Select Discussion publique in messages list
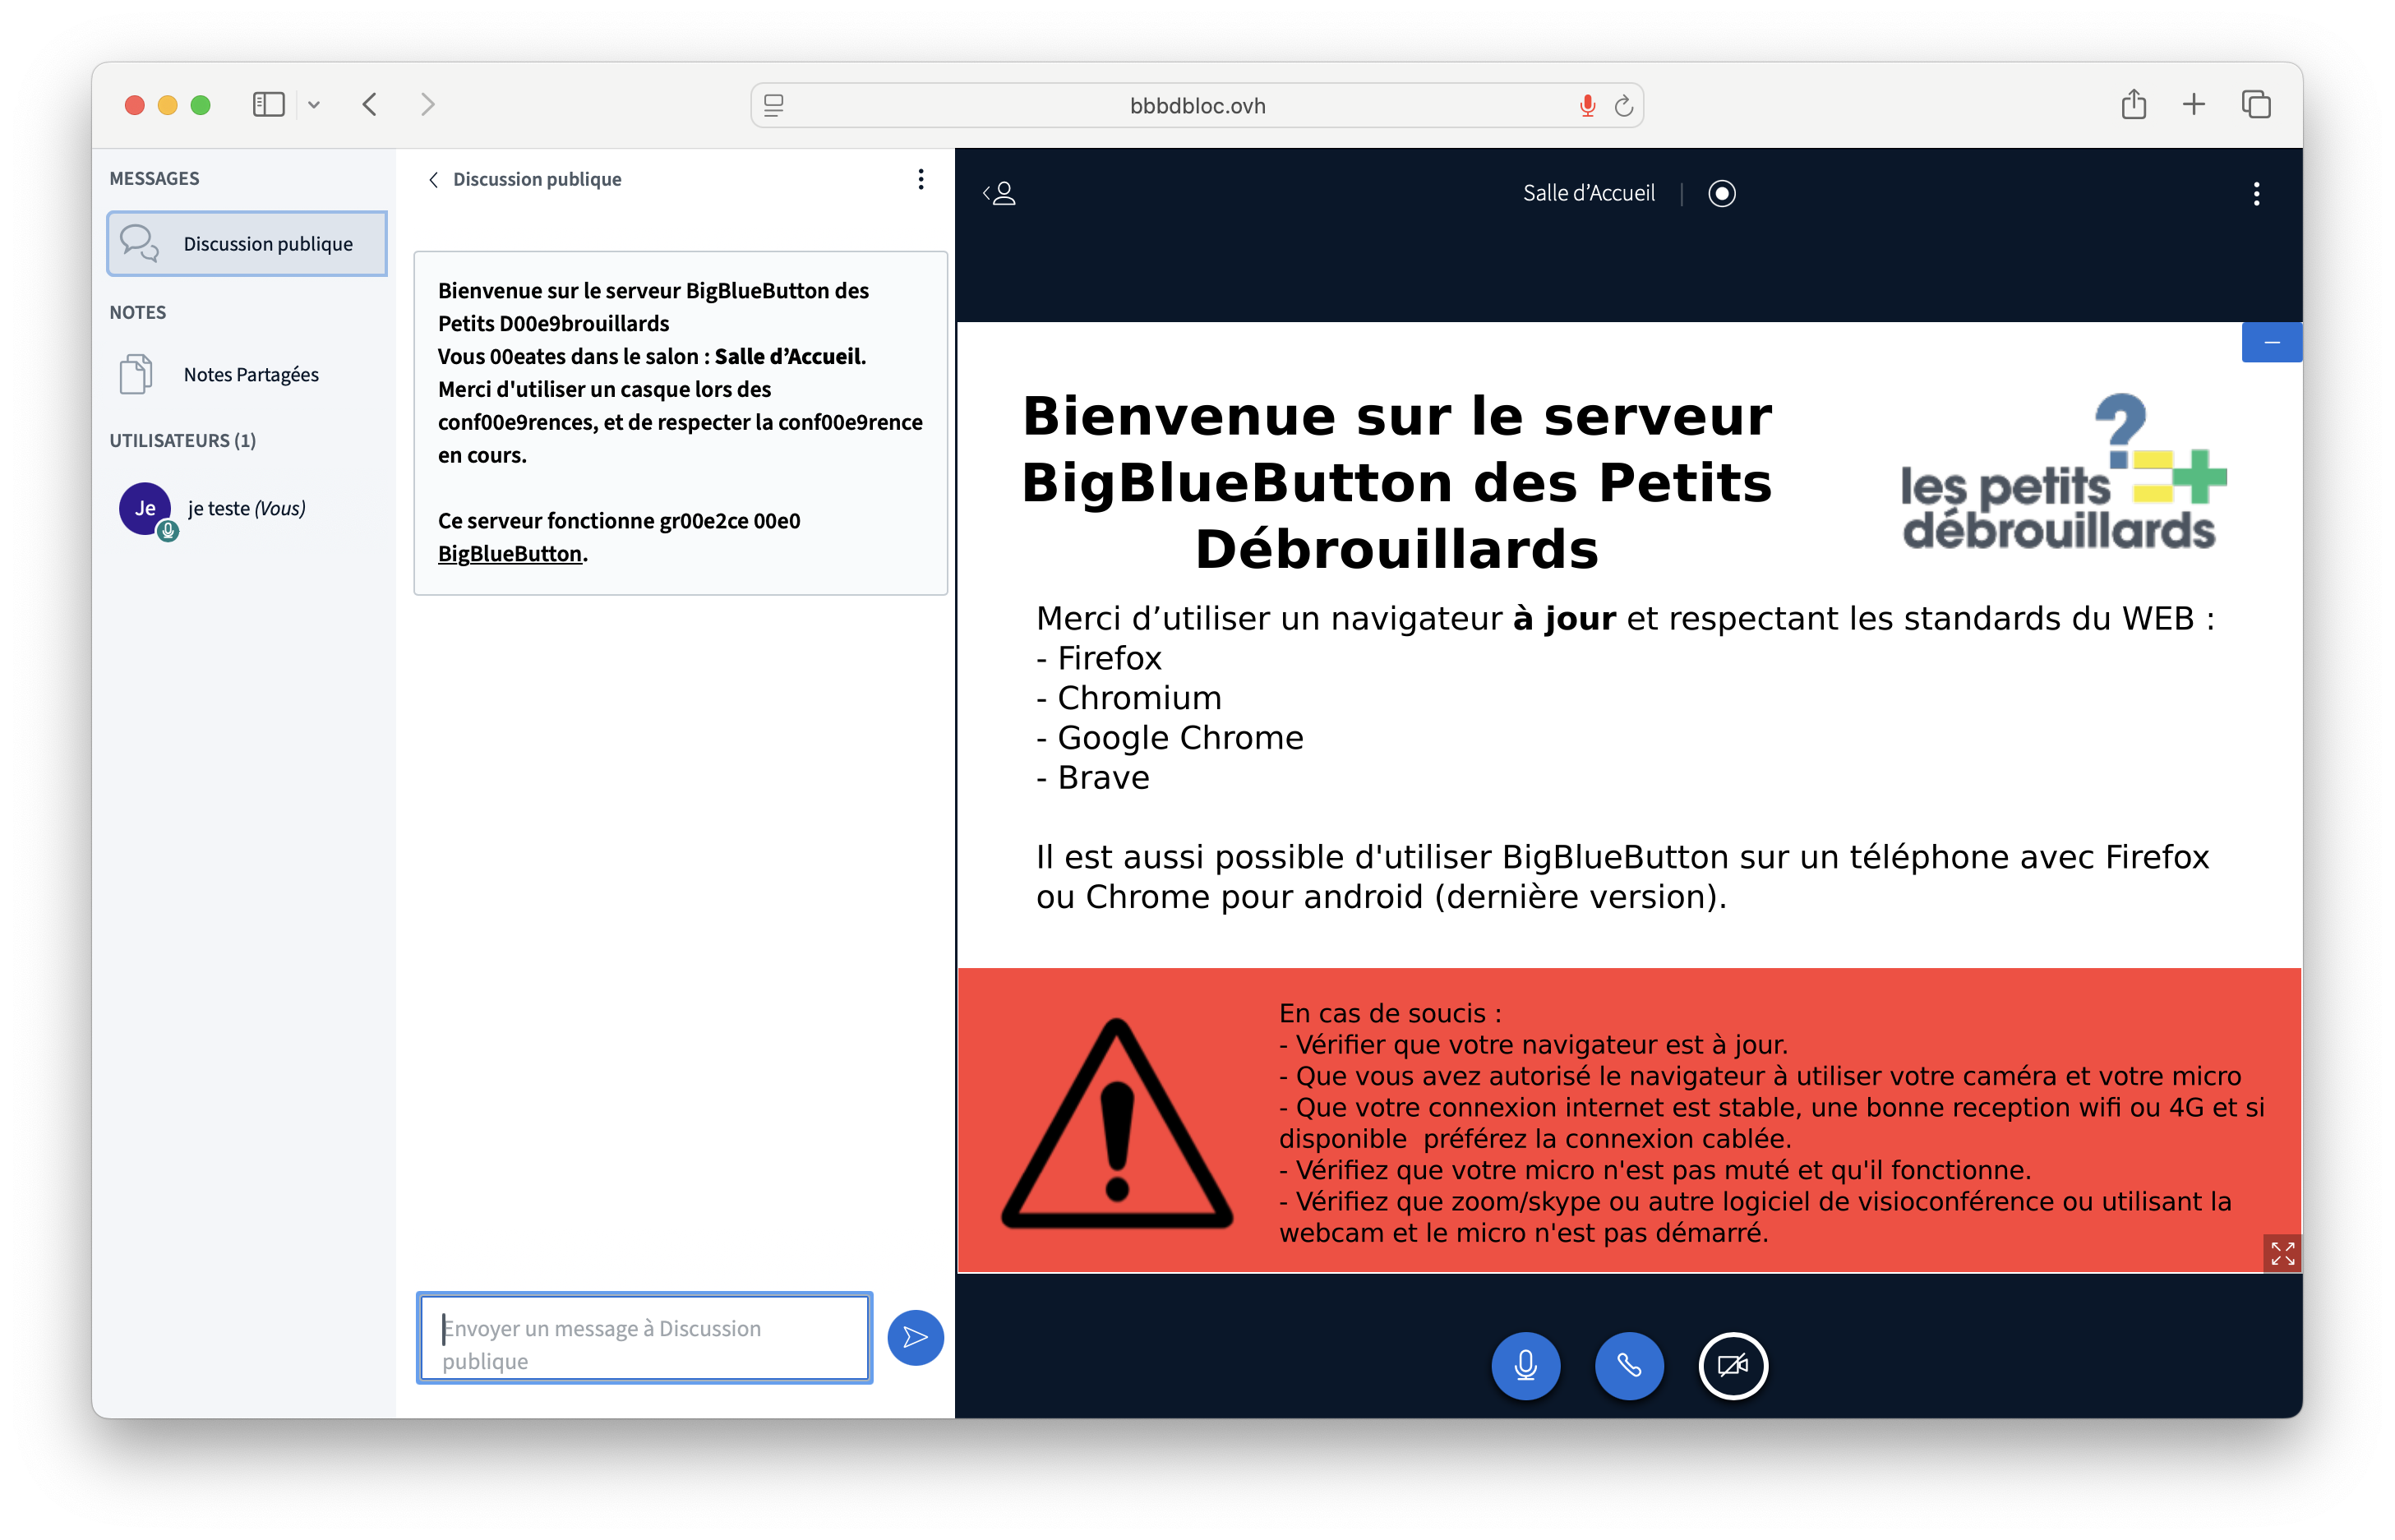This screenshot has height=1540, width=2395. coord(247,244)
